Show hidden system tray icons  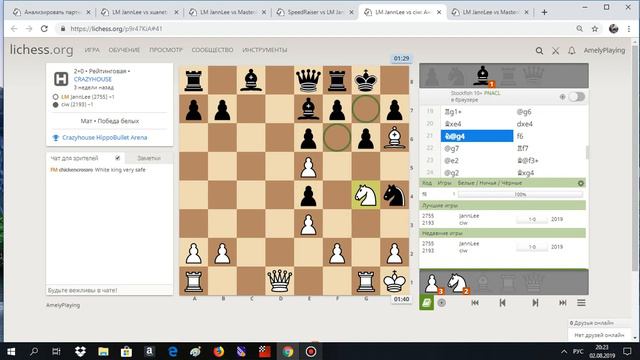click(x=564, y=351)
